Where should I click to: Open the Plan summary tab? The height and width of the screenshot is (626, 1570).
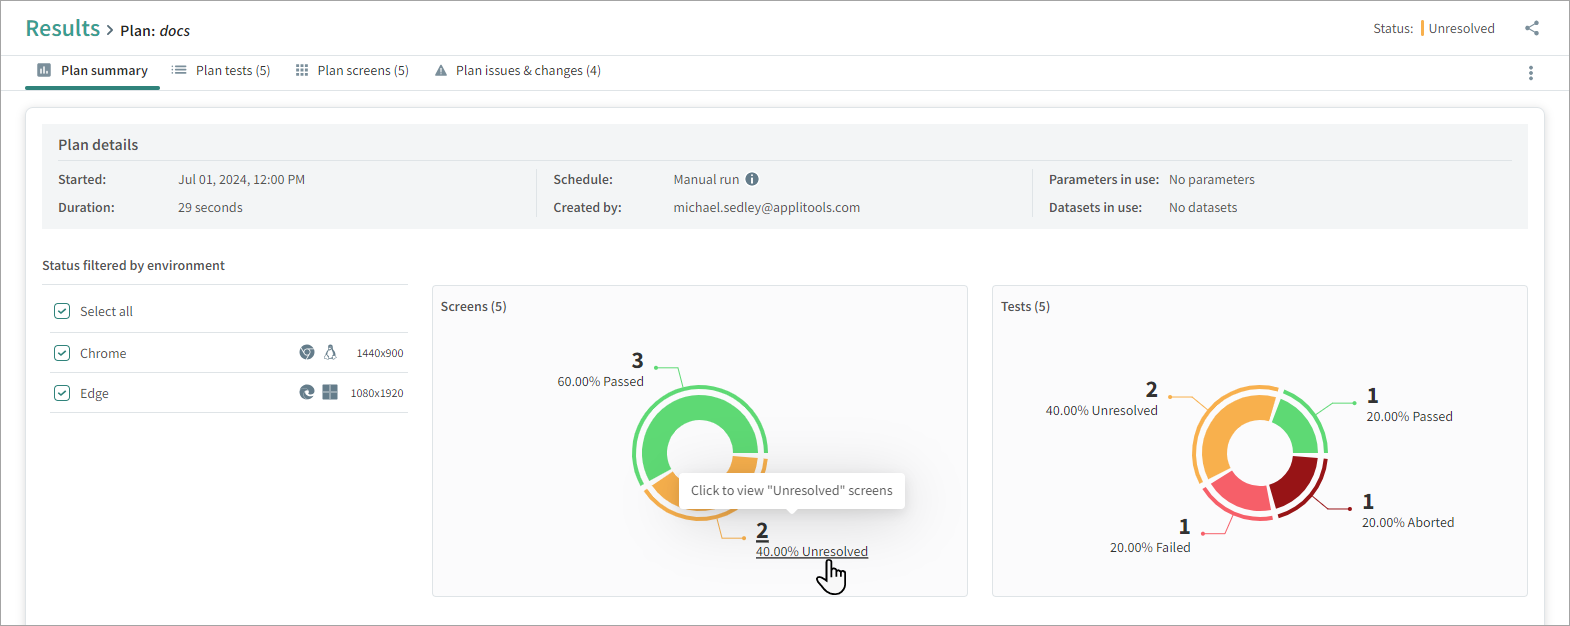[x=92, y=71]
